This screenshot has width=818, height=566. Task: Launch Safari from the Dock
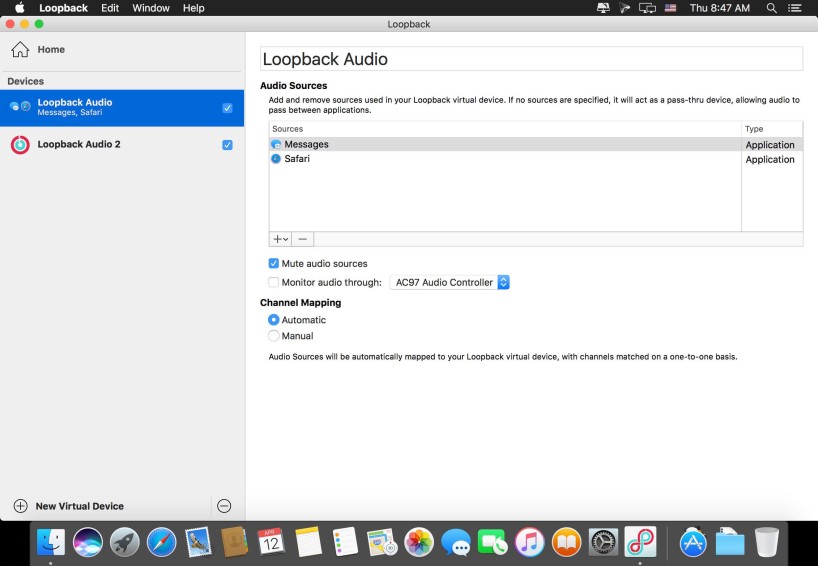pyautogui.click(x=161, y=542)
